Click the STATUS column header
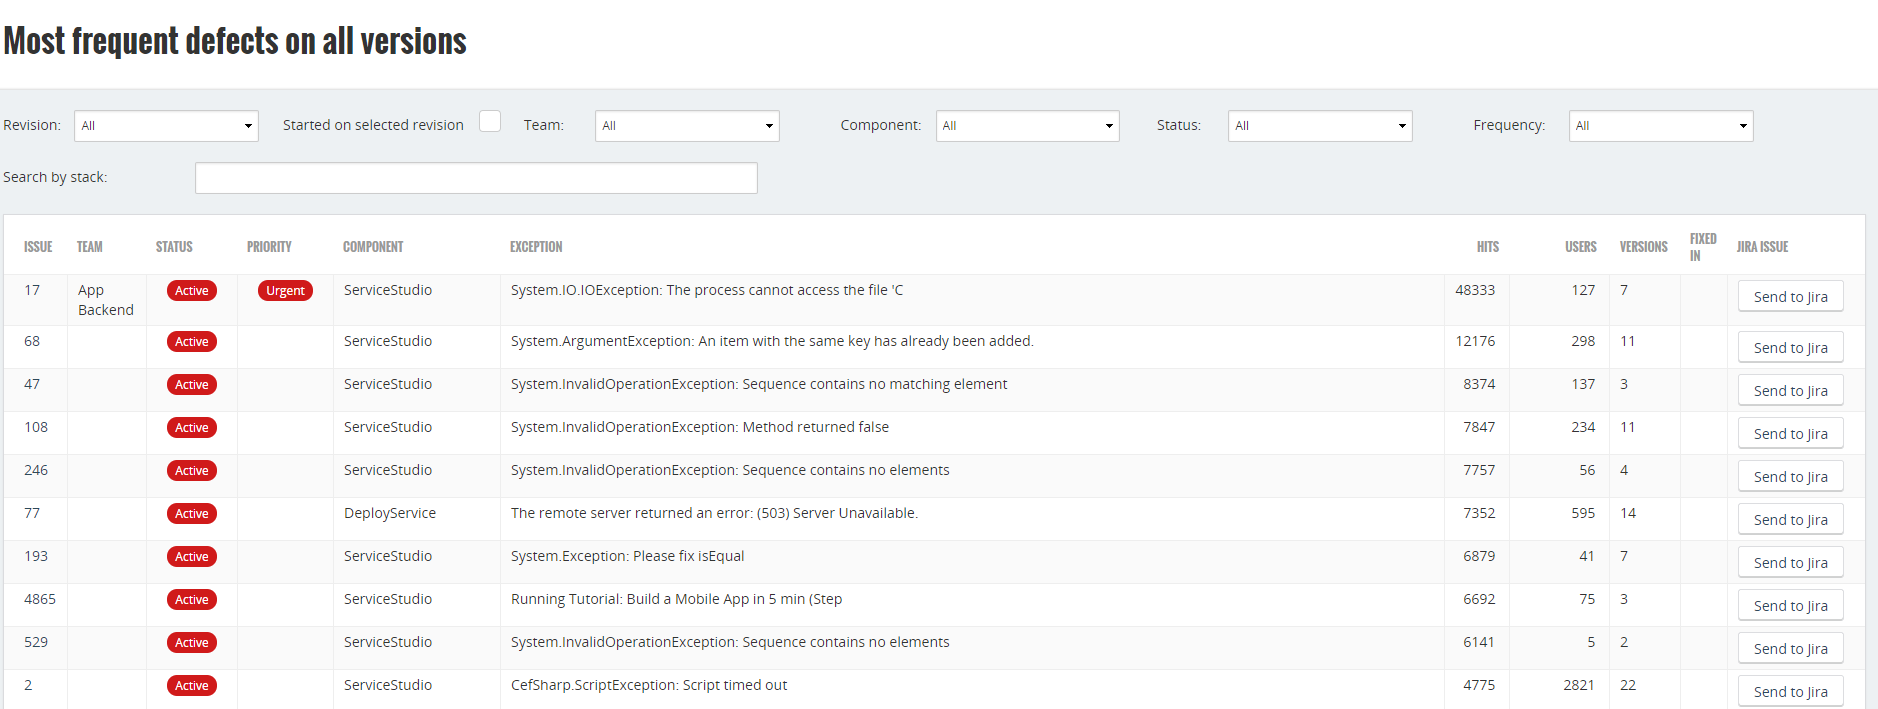 click(174, 247)
